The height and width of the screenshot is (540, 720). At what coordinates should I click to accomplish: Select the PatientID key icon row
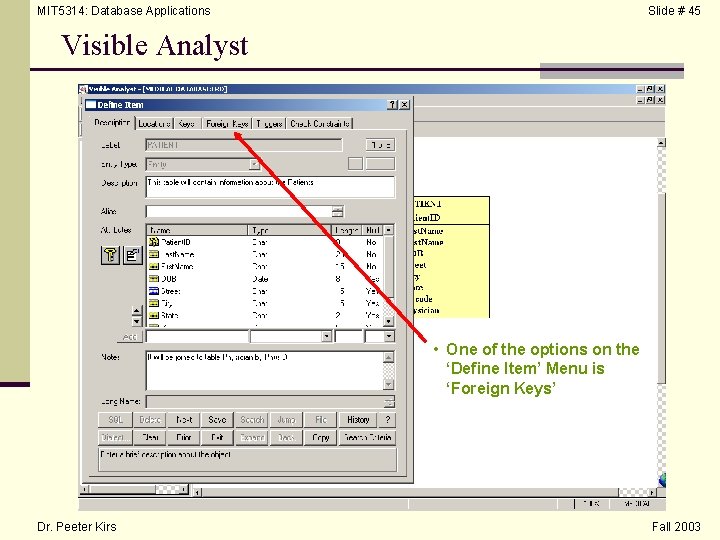(154, 242)
